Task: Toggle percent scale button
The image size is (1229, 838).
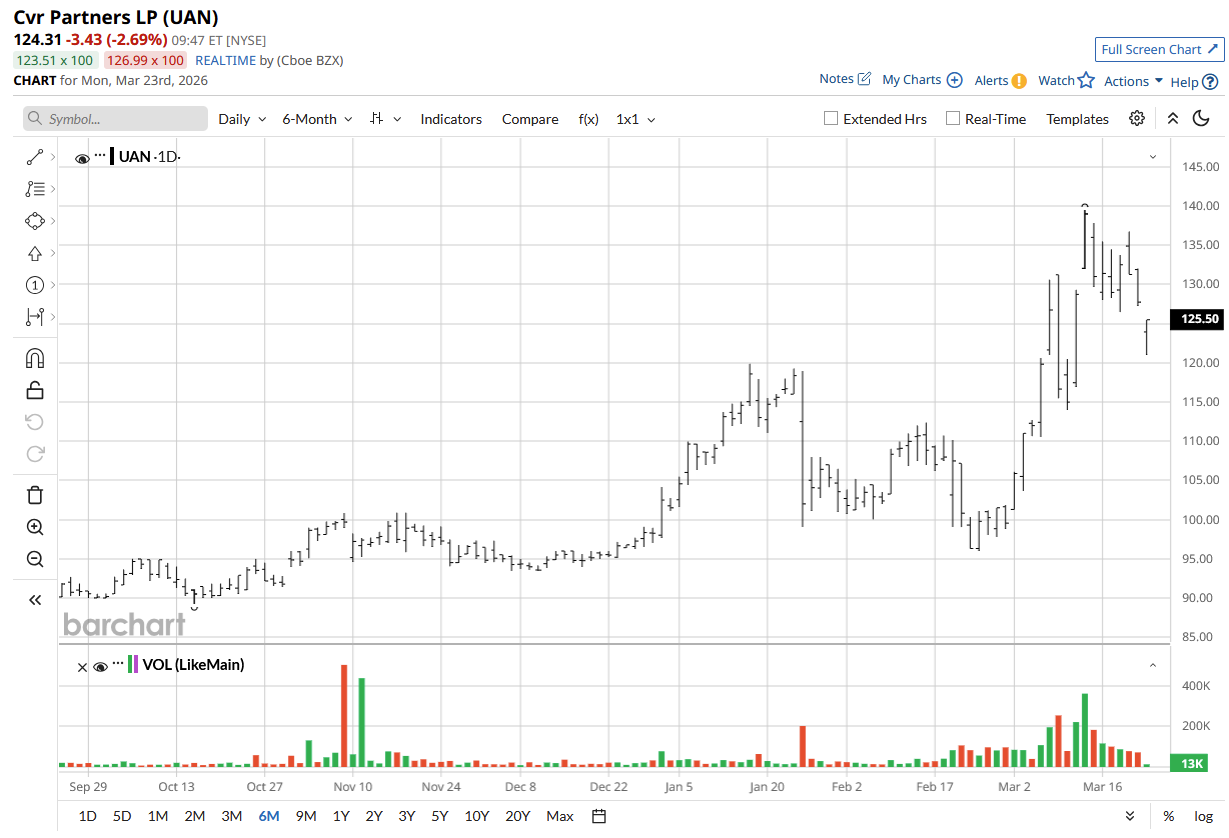Action: [x=1168, y=816]
